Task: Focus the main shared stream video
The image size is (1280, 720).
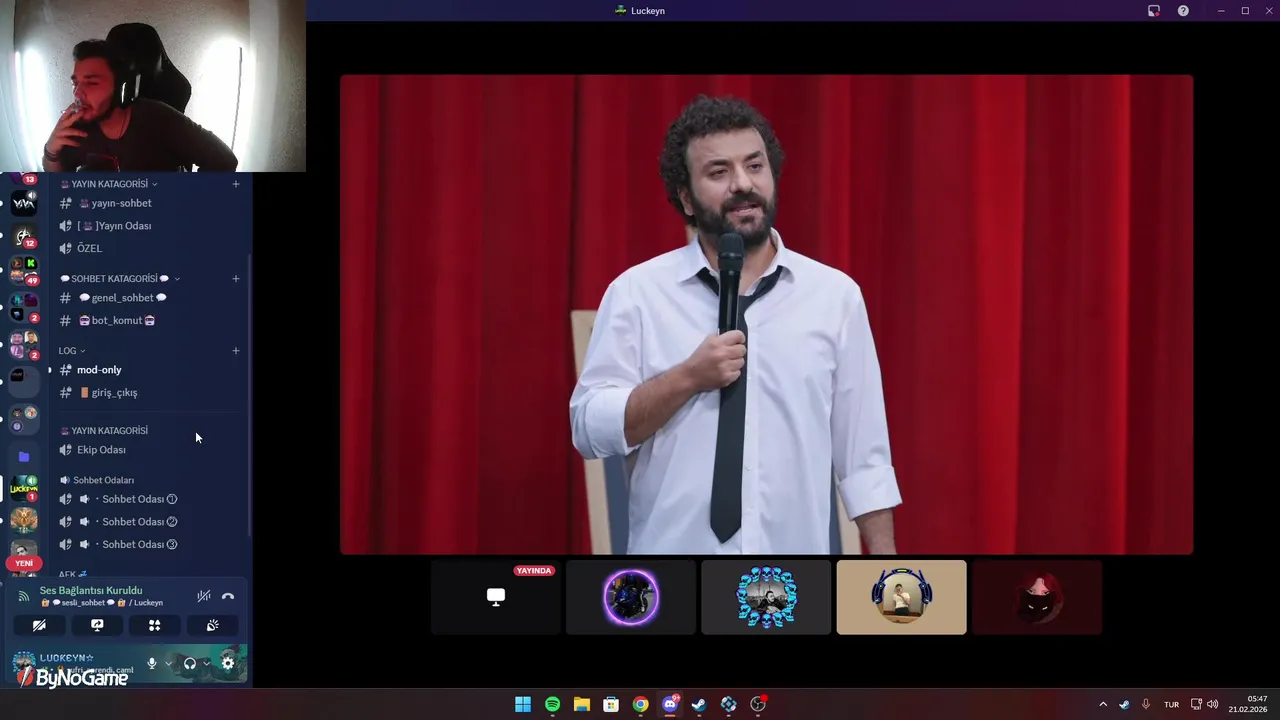Action: click(x=766, y=314)
